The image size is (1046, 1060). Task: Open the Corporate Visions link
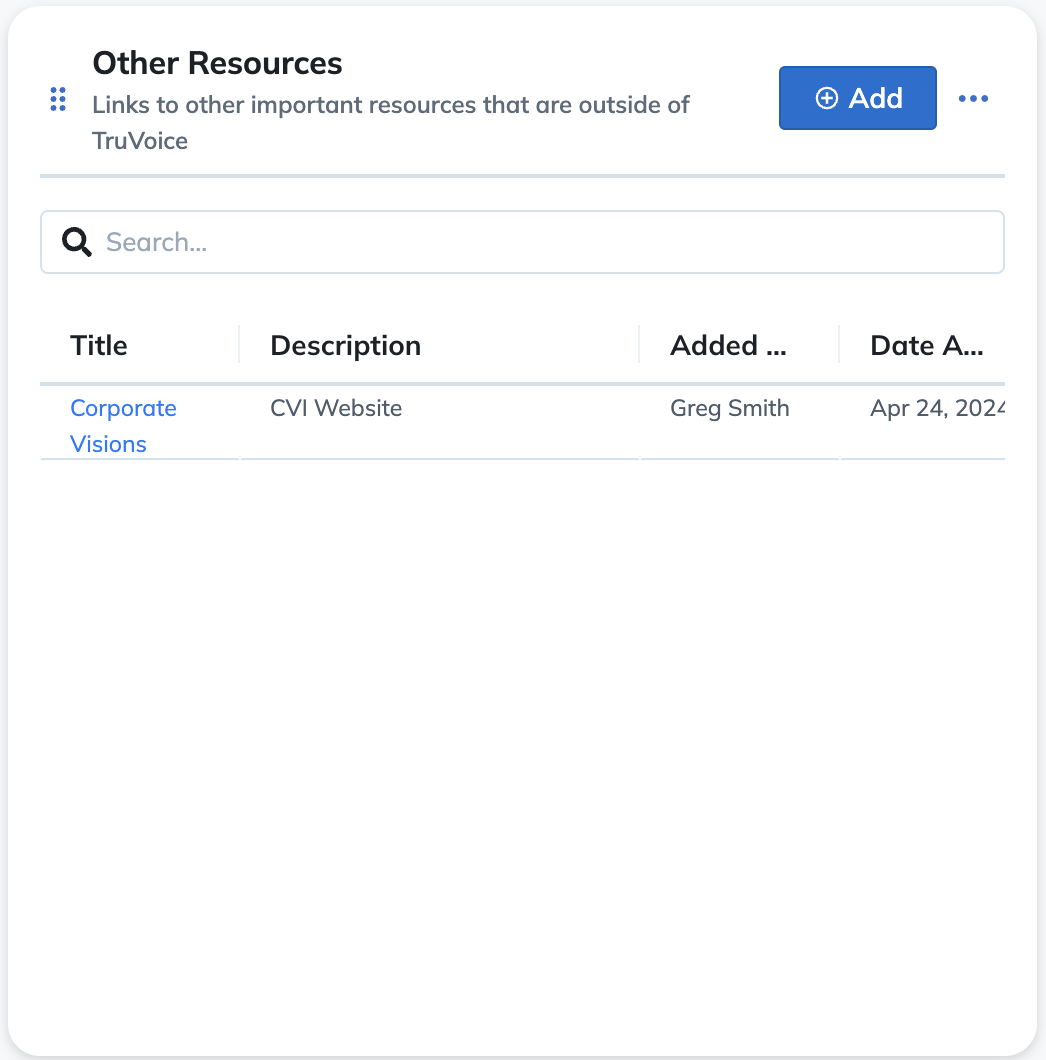click(x=123, y=426)
